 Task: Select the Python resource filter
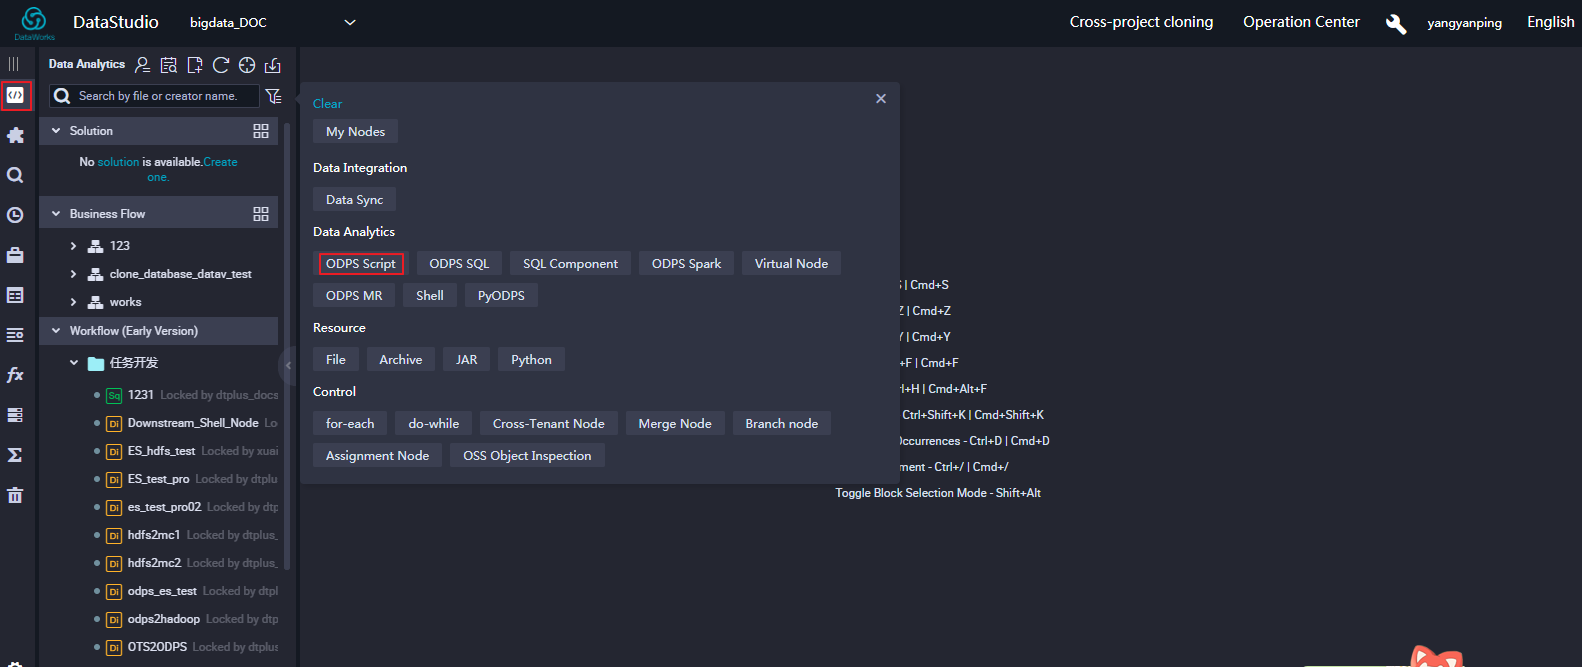[x=531, y=360]
